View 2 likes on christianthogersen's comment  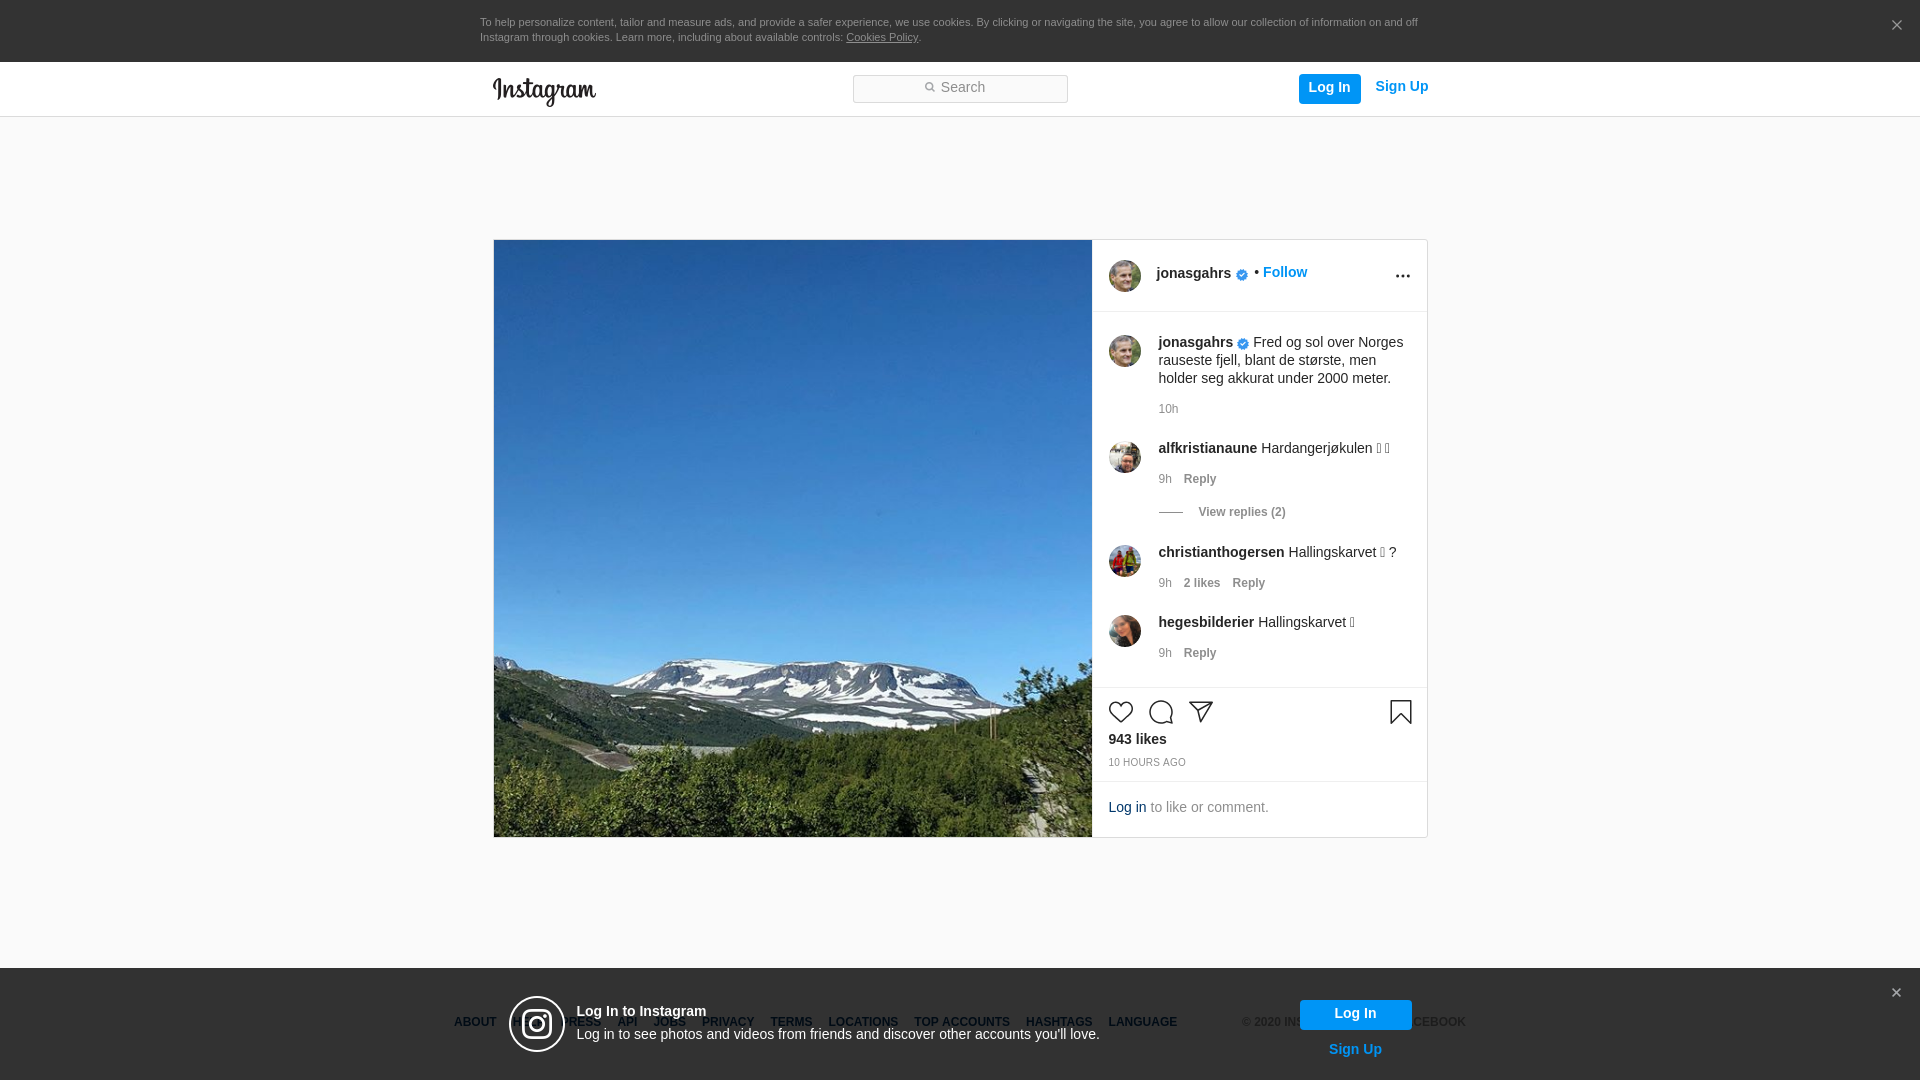[x=1201, y=583]
